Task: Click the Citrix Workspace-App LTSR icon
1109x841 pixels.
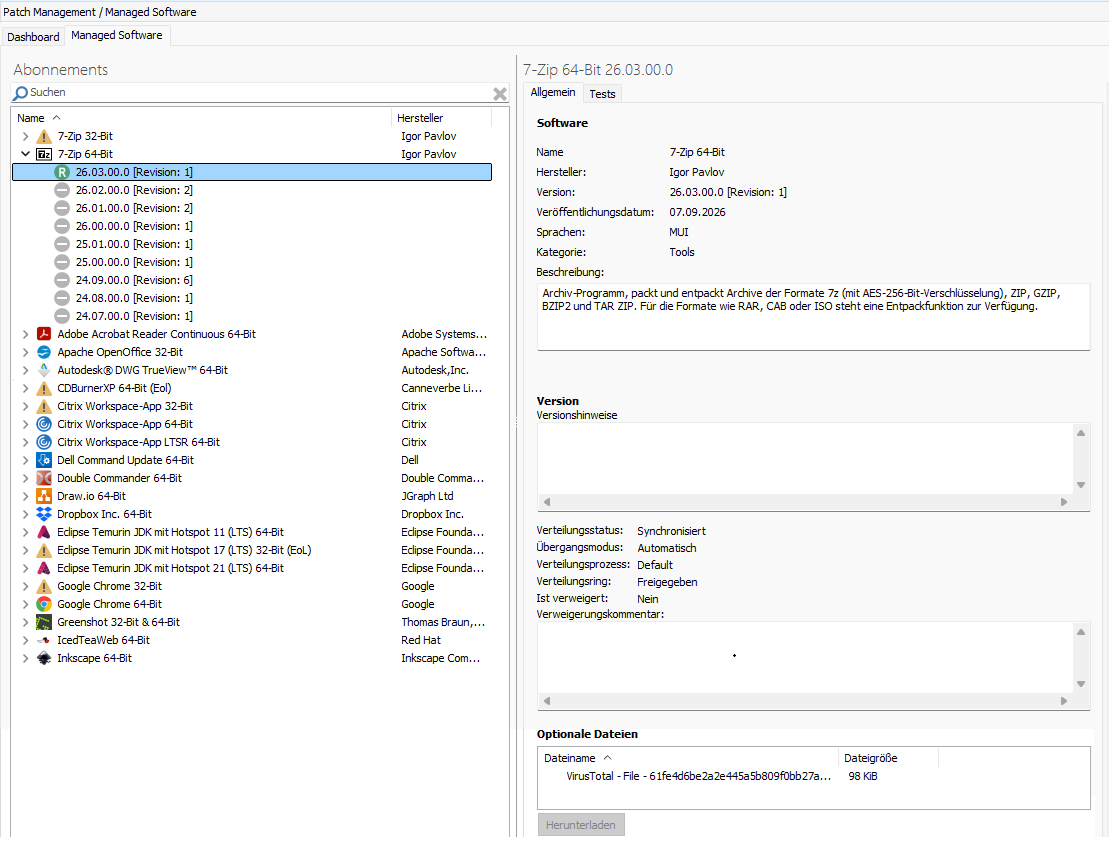Action: 44,442
